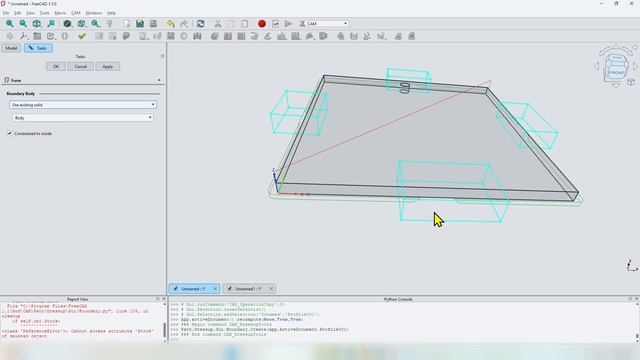Screen dimensions: 640x360
Task: Click the mini cube below navigation cube
Action: tap(631, 82)
